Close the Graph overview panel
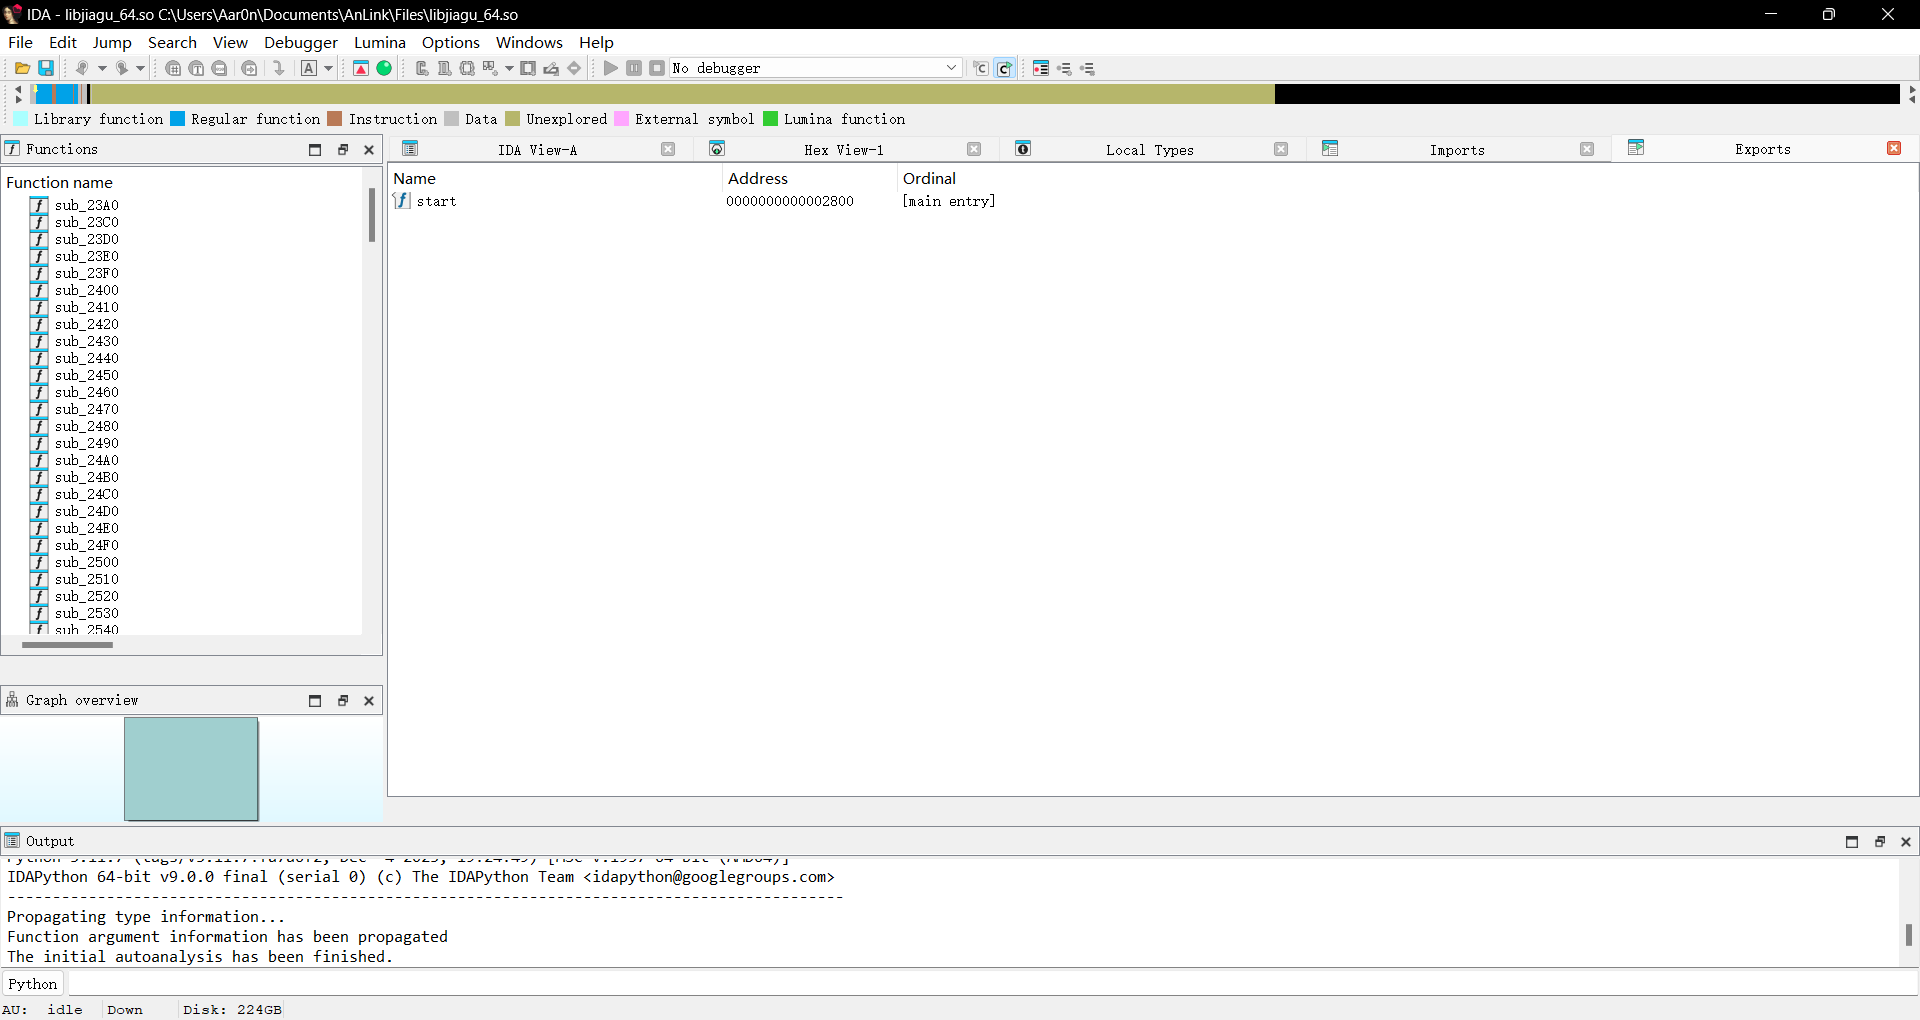The height and width of the screenshot is (1020, 1920). point(369,700)
